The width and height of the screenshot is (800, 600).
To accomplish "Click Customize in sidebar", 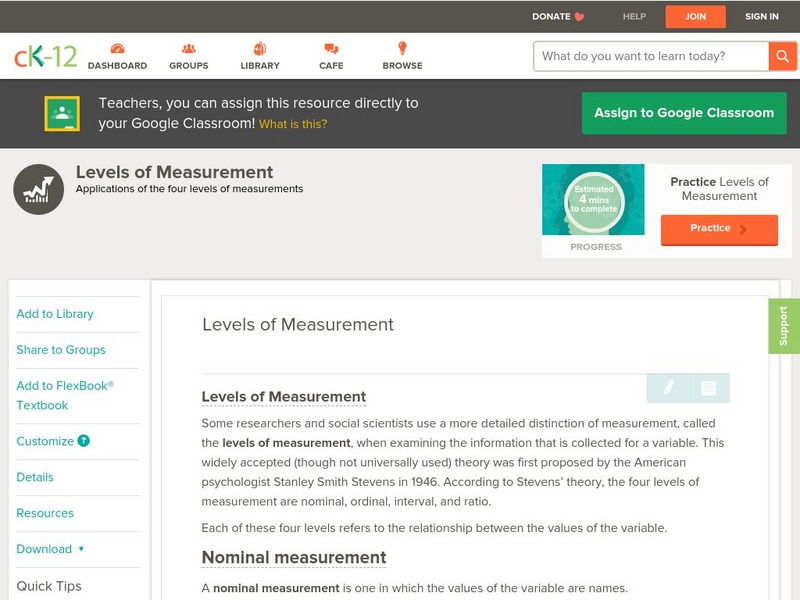I will pyautogui.click(x=45, y=441).
